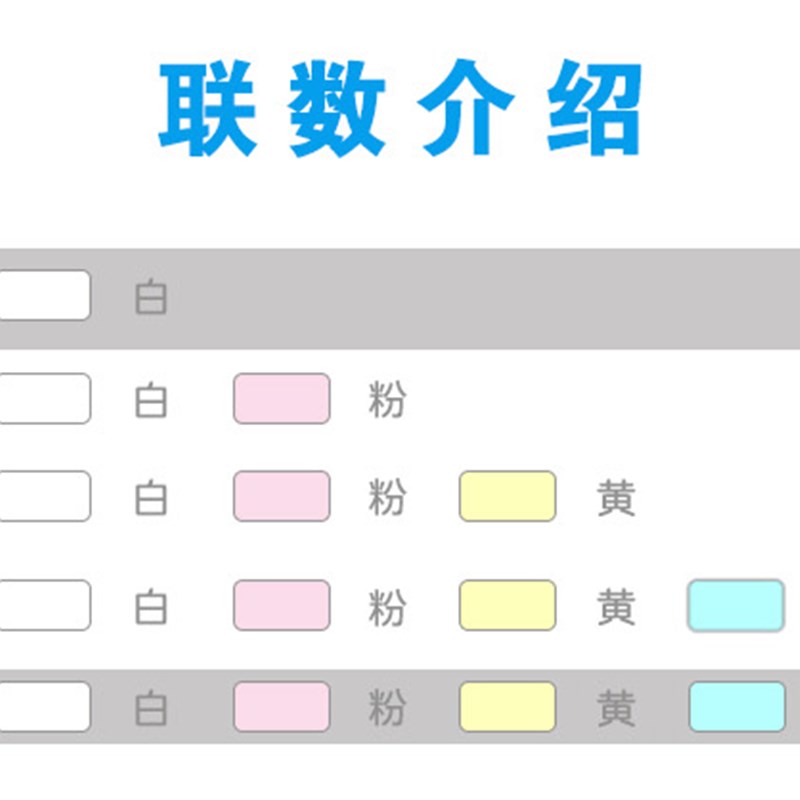The width and height of the screenshot is (800, 800).
Task: Click the 黄 label in the bottom gray row
Action: pos(616,708)
